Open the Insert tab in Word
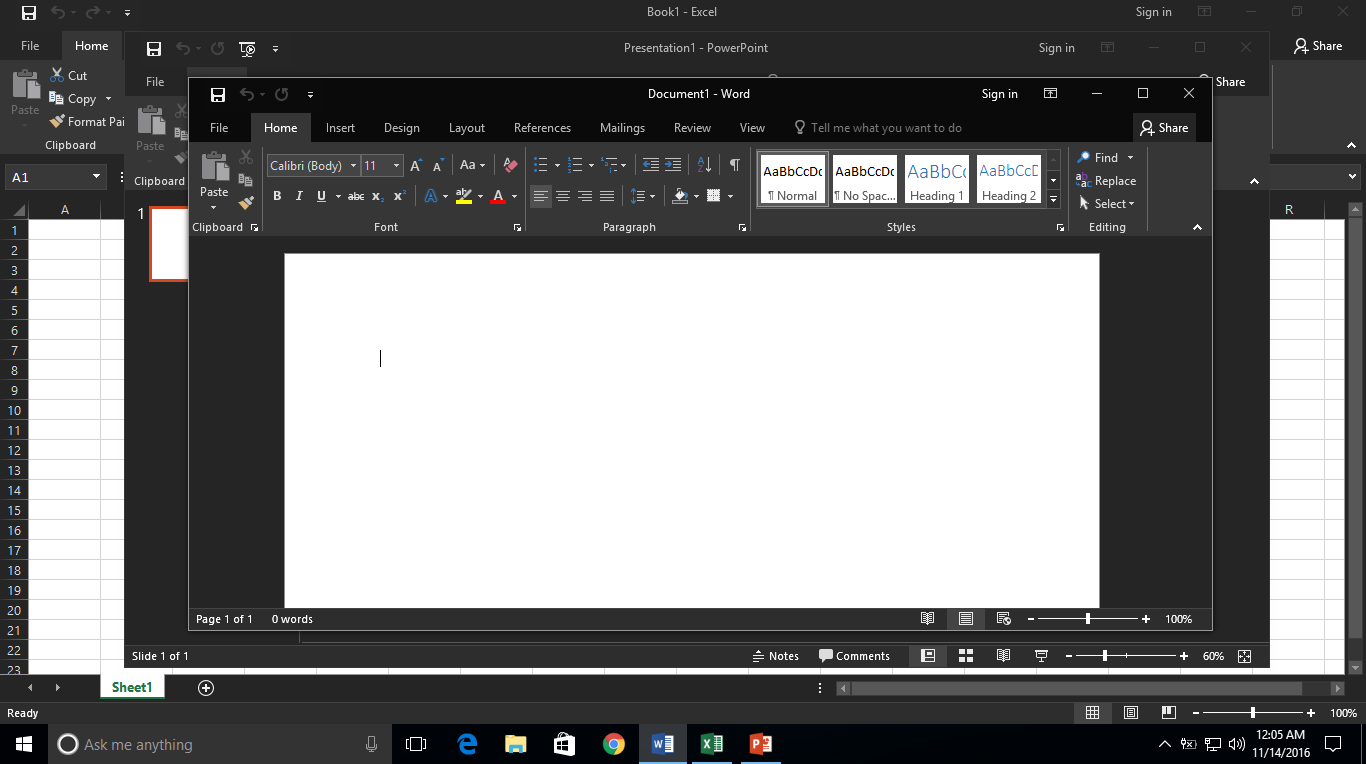This screenshot has width=1366, height=764. [340, 128]
